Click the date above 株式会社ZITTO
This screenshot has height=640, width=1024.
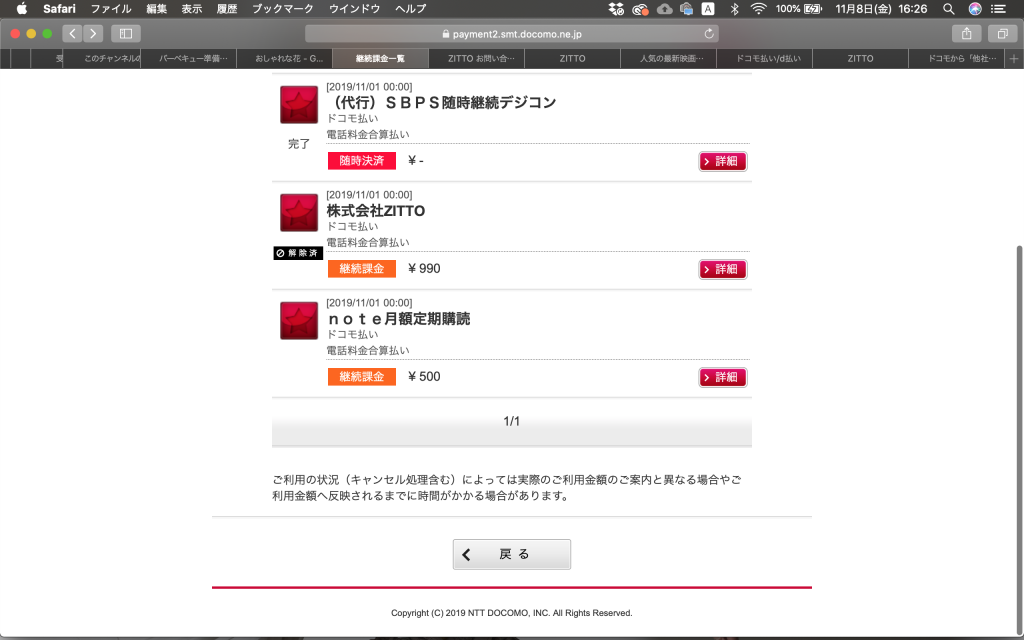coord(369,195)
